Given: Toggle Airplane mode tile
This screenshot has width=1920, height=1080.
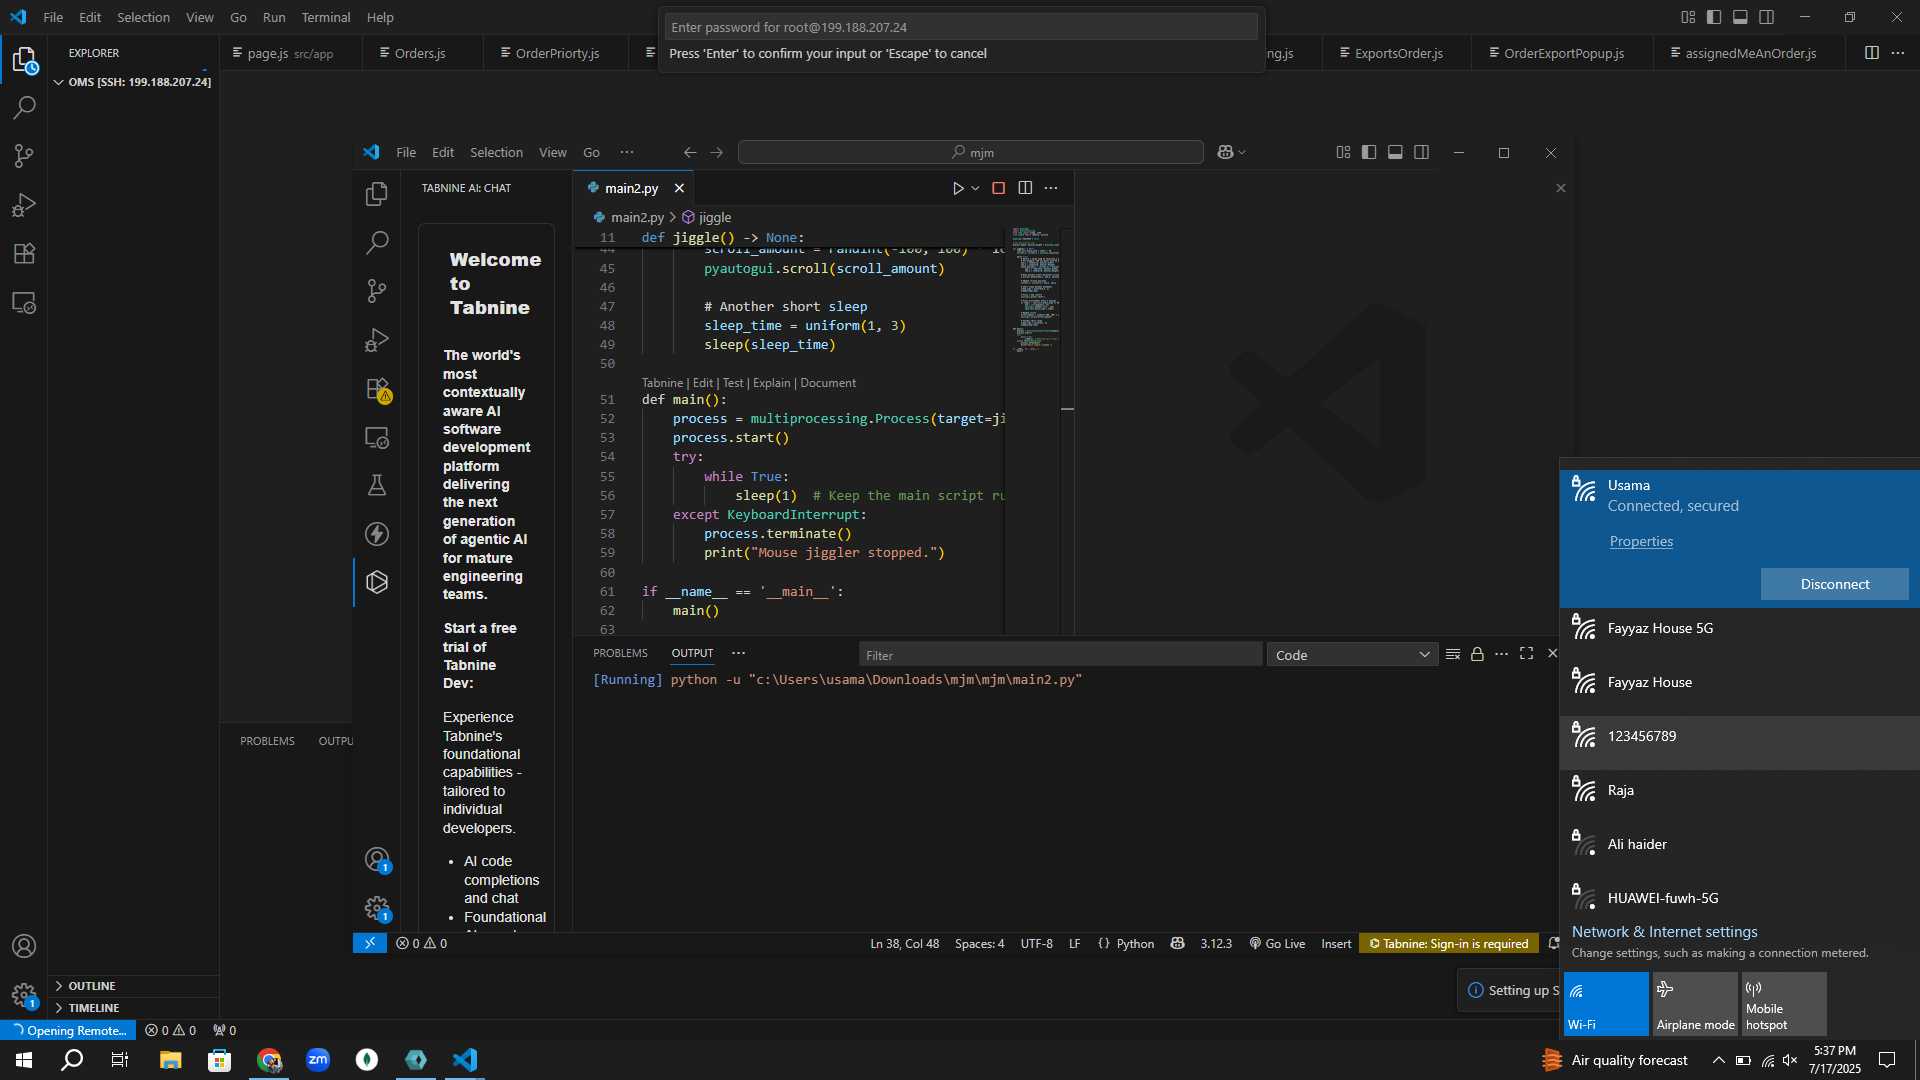Looking at the screenshot, I should point(1695,1004).
